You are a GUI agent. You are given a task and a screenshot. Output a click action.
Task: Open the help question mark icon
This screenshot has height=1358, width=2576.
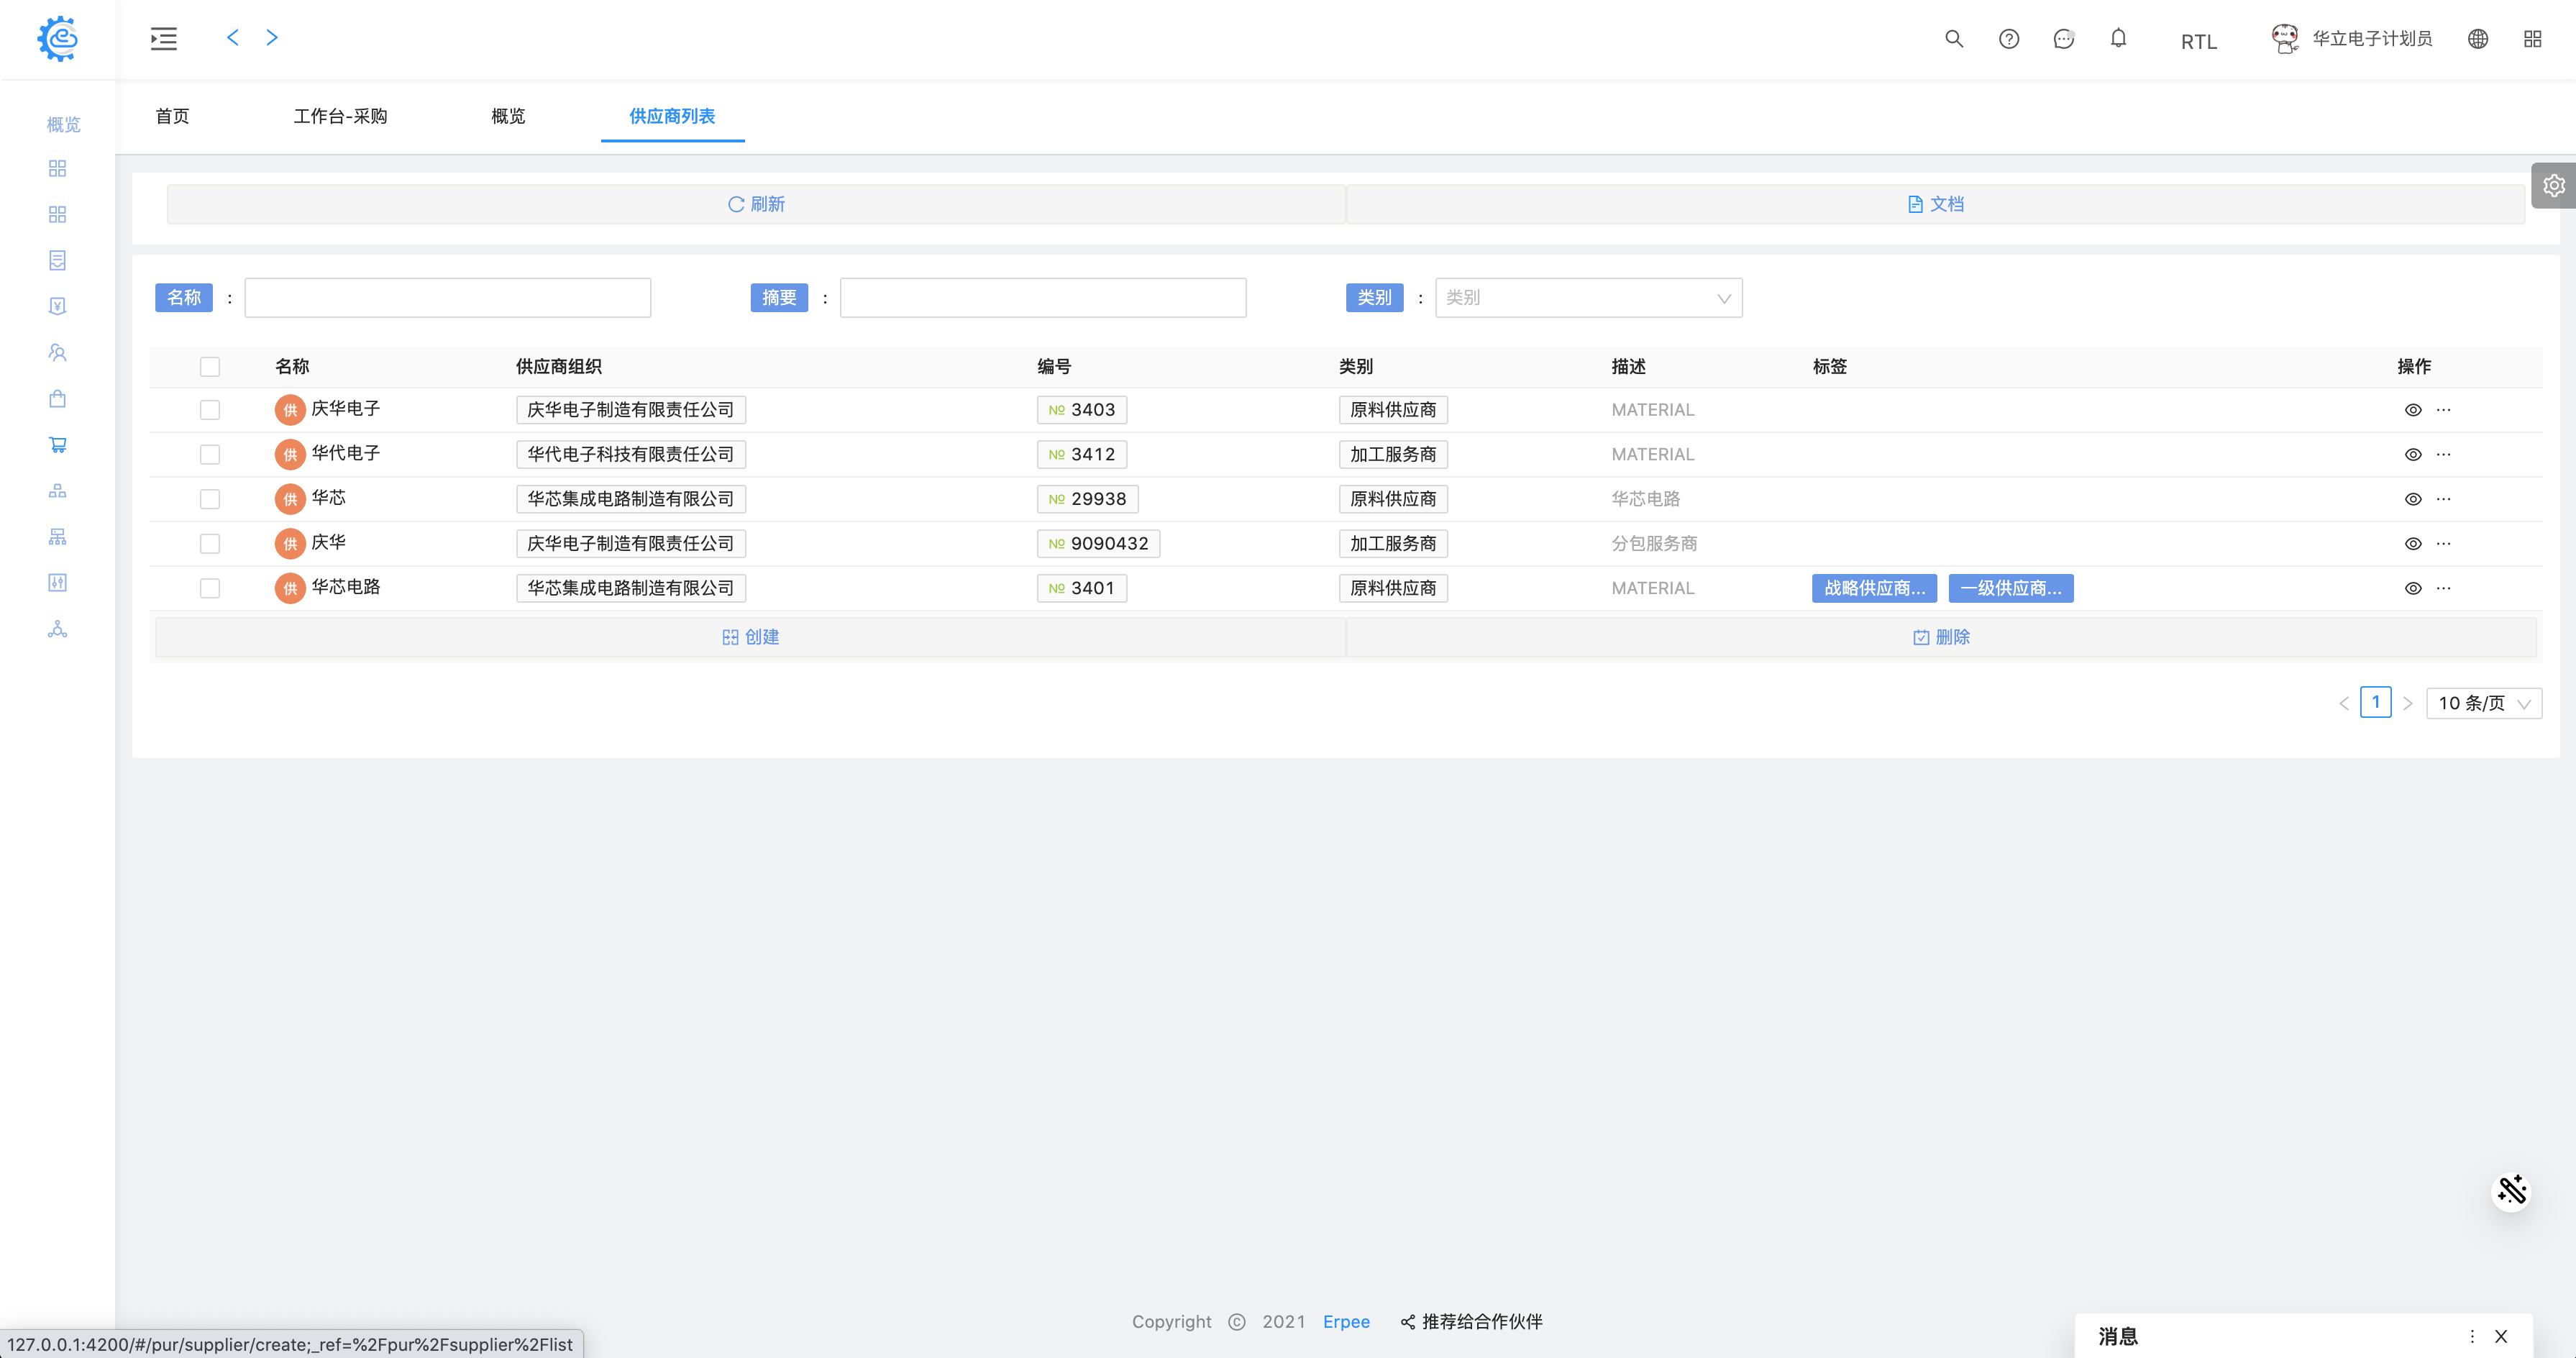(x=2008, y=39)
